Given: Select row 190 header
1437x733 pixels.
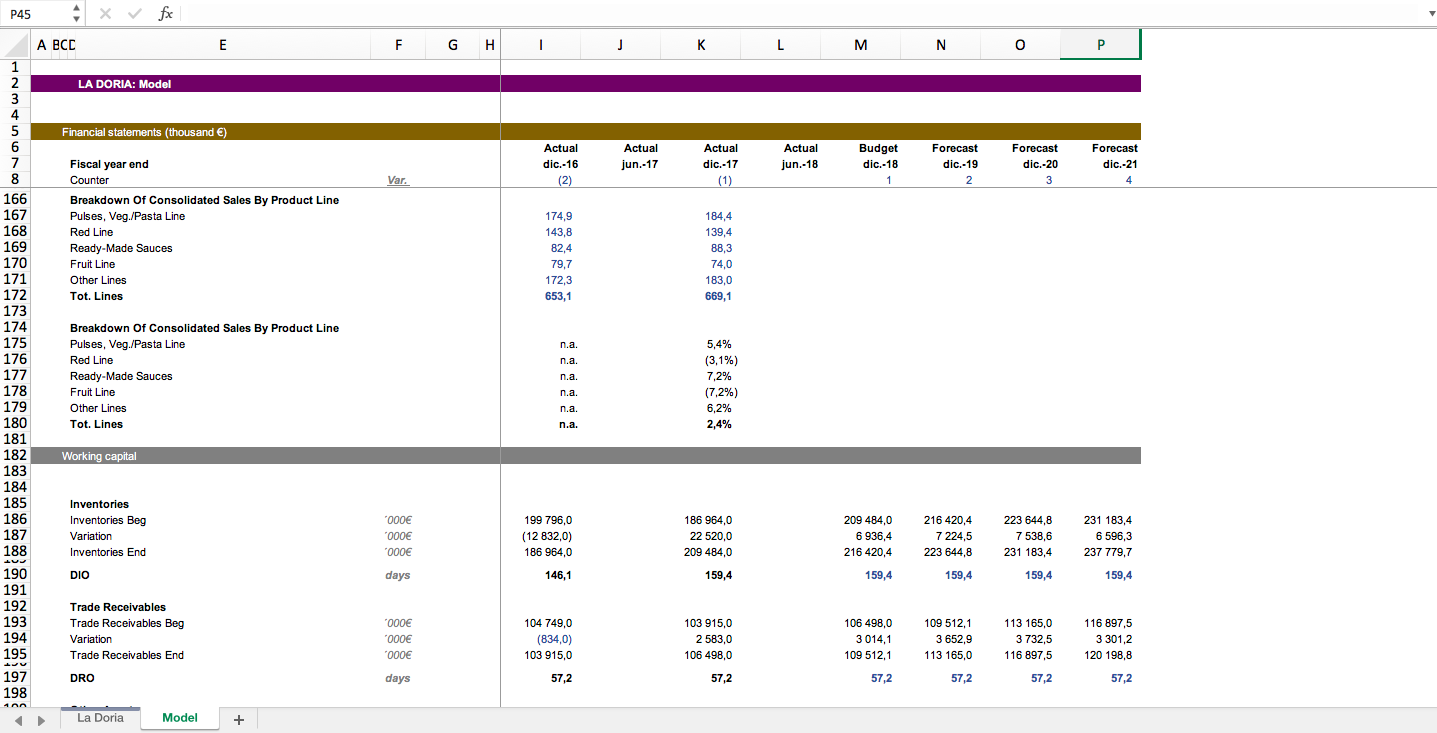Looking at the screenshot, I should coord(15,575).
